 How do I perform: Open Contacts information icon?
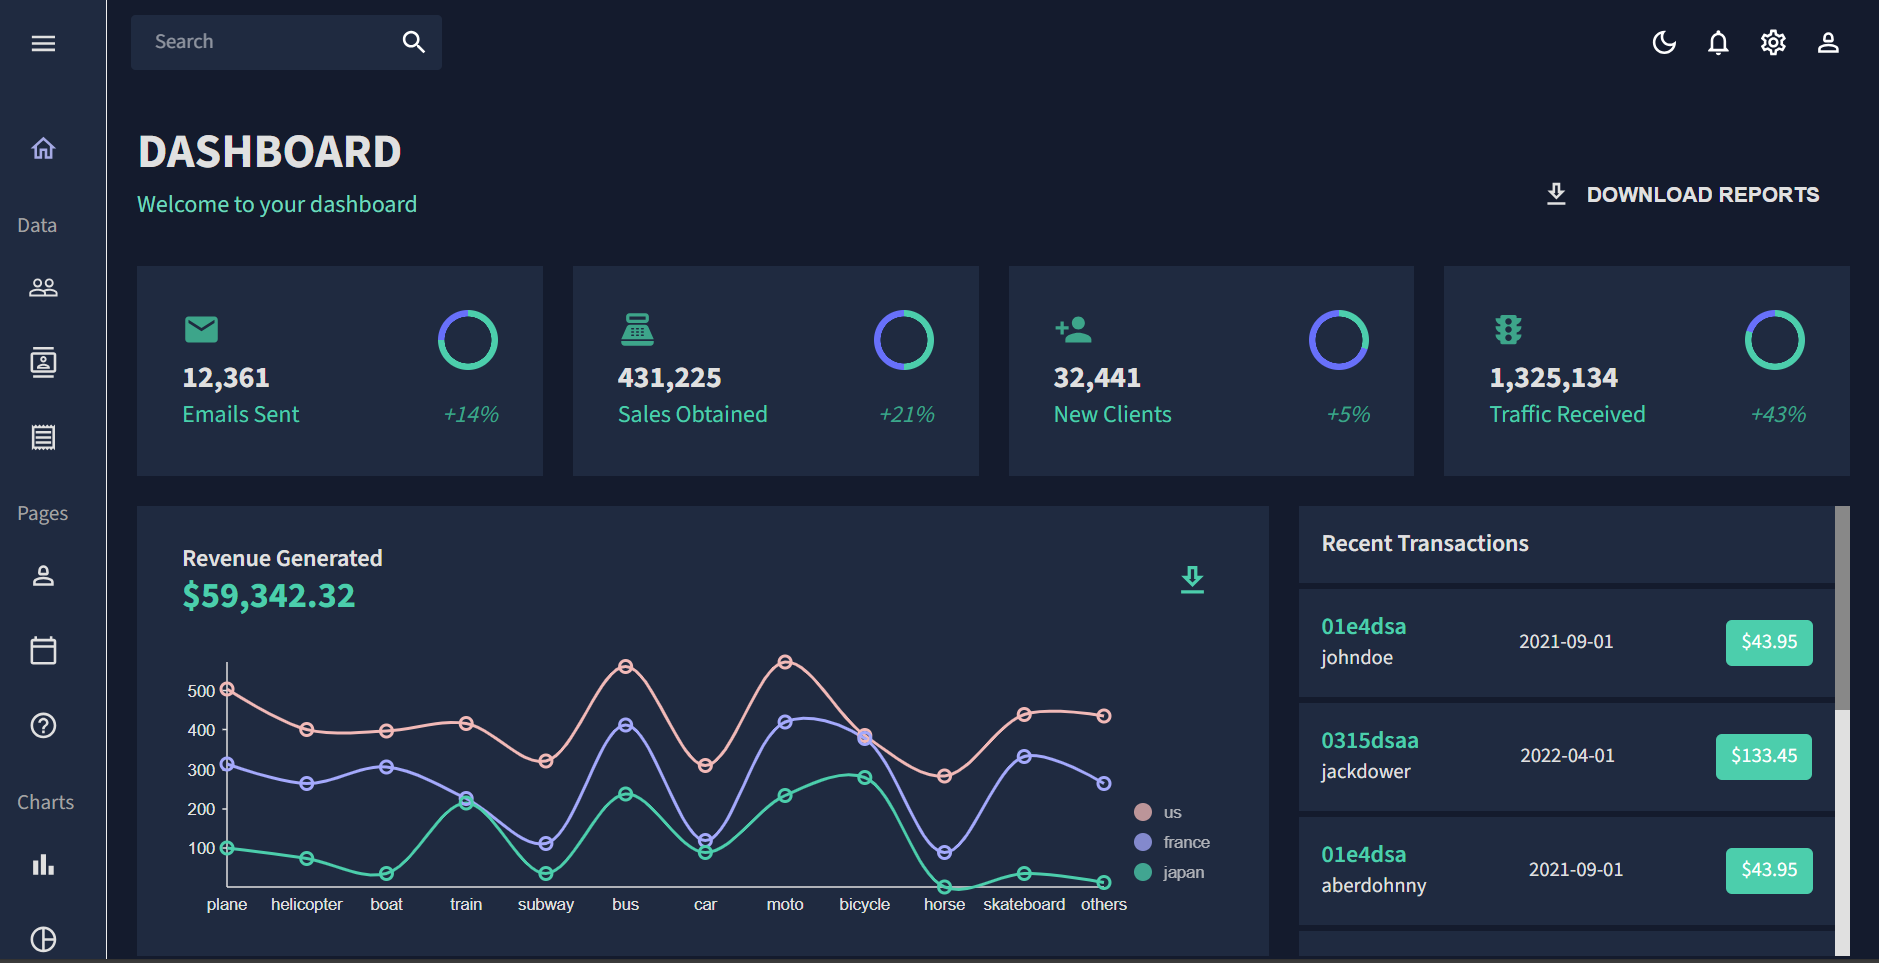click(43, 362)
